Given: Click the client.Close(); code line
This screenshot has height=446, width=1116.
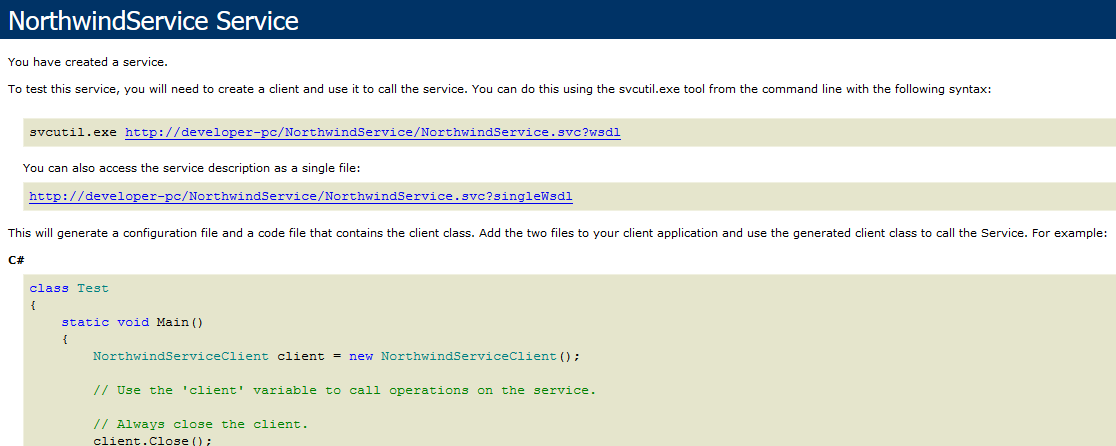Looking at the screenshot, I should point(152,440).
